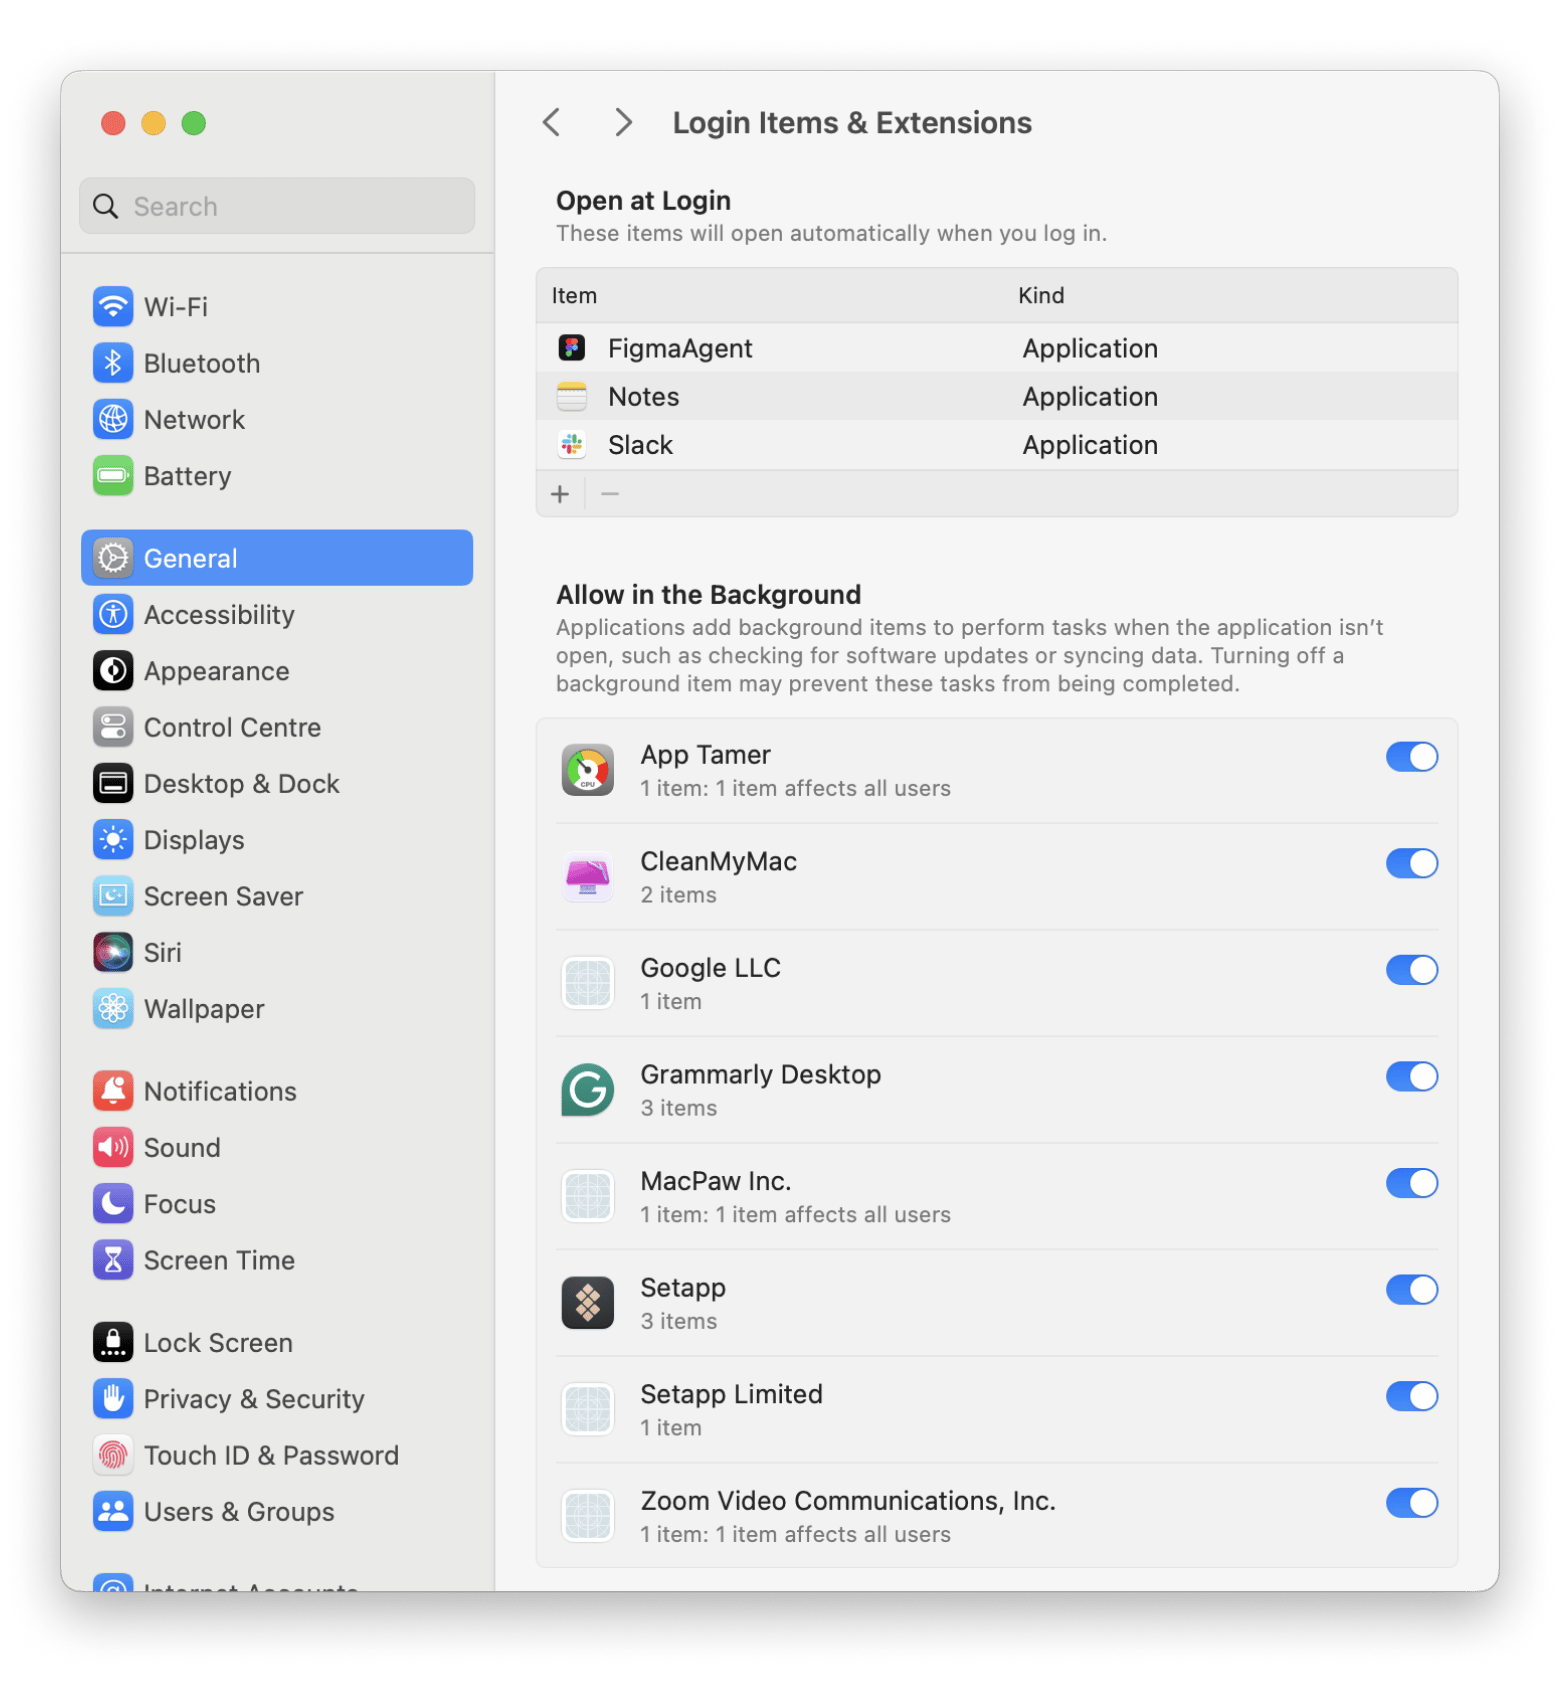
Task: Turn off Setapp Limited toggle
Action: coord(1412,1396)
